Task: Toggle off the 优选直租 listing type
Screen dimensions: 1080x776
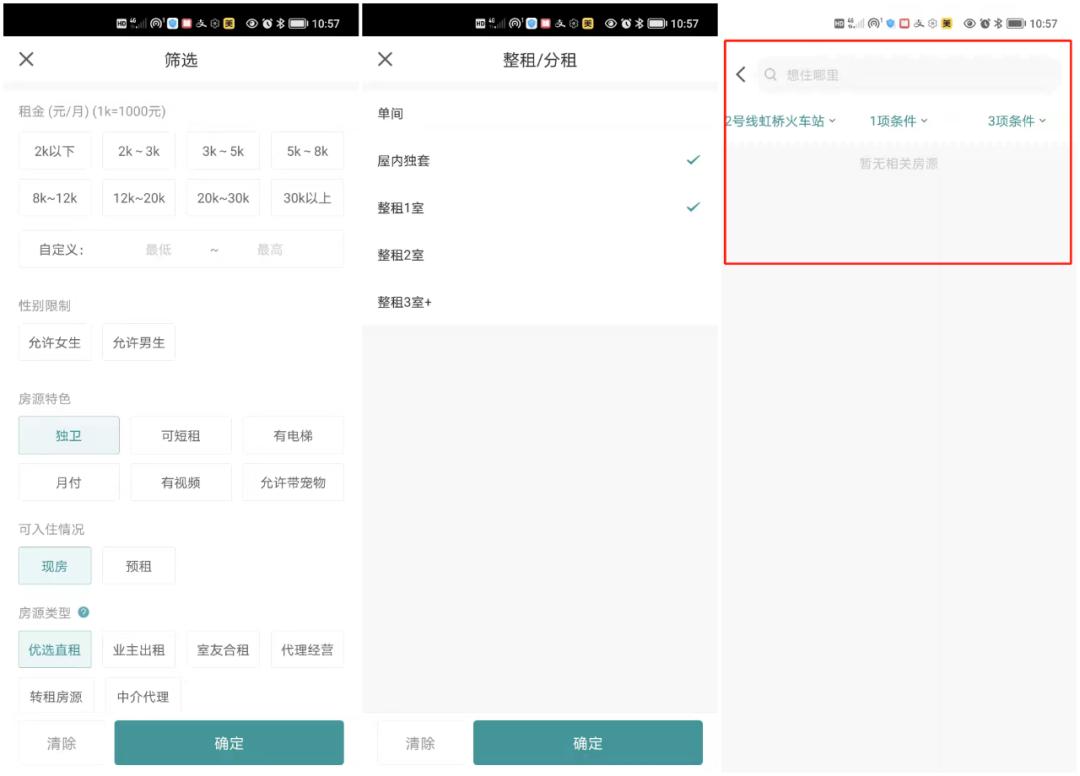Action: [x=55, y=649]
